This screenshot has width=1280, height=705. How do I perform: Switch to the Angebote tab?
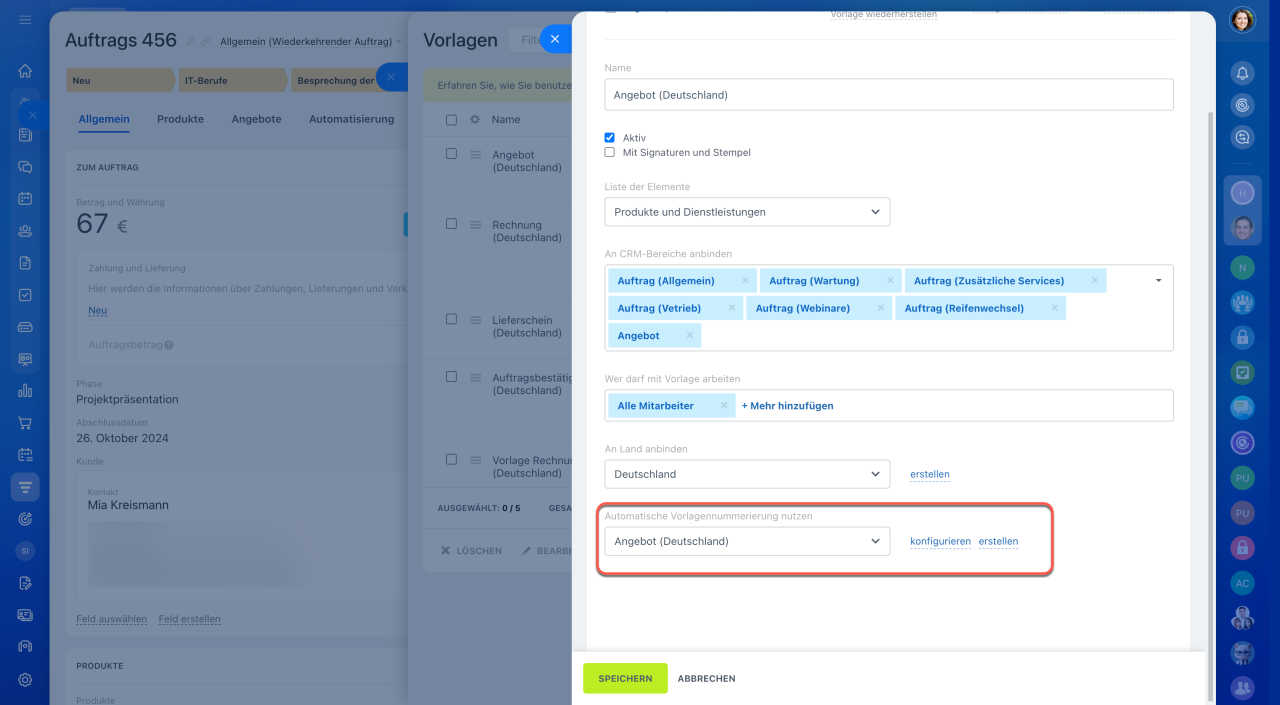pos(256,119)
